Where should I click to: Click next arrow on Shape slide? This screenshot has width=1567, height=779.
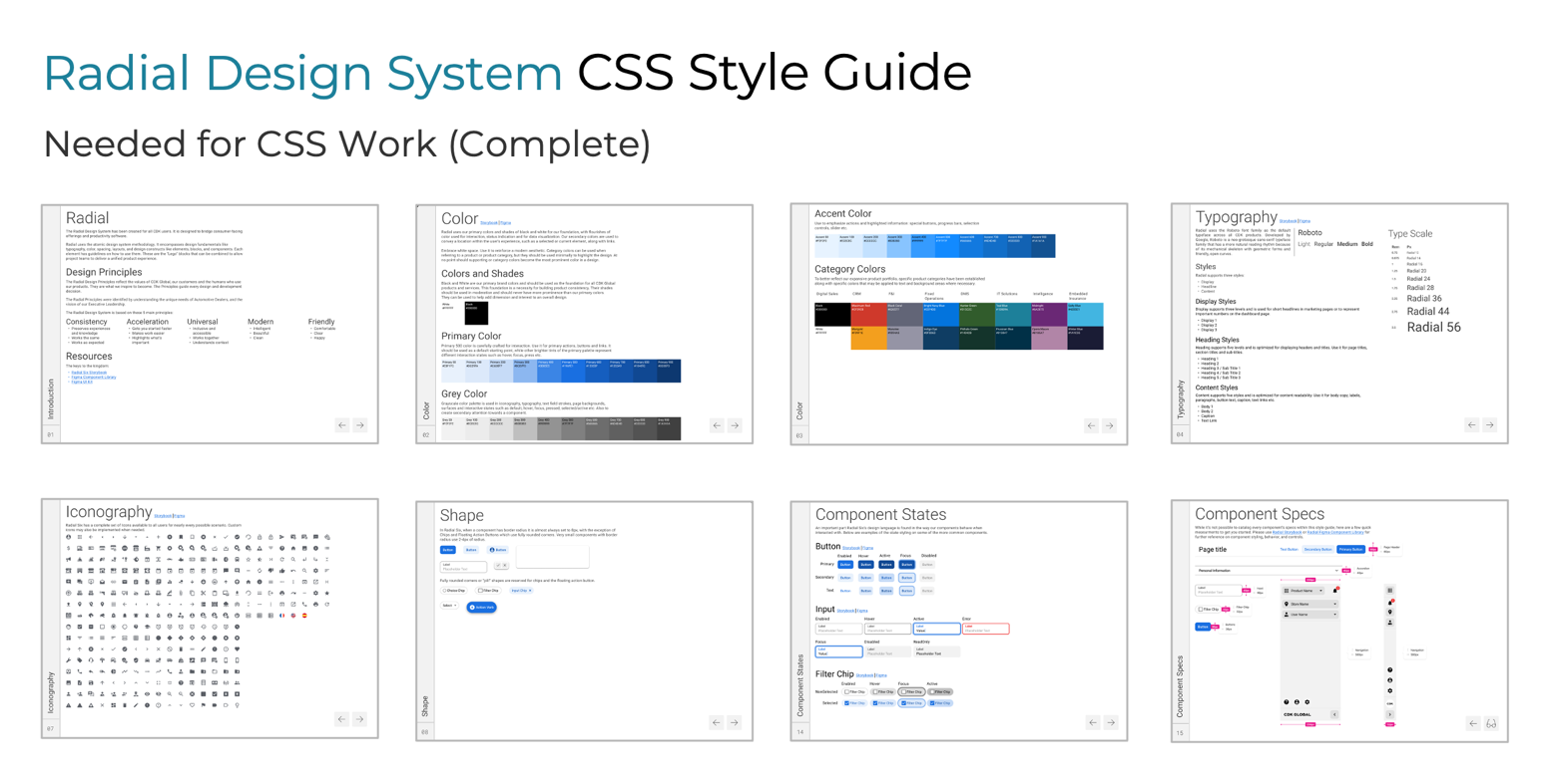(734, 722)
